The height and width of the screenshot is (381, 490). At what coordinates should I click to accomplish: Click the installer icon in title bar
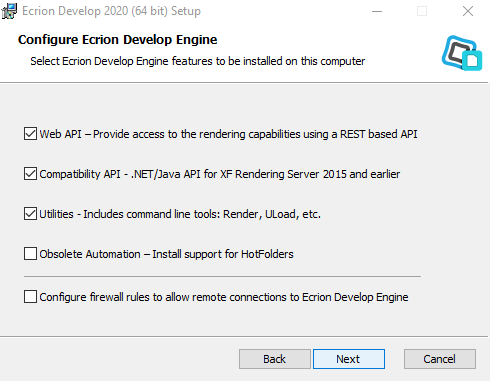[9, 11]
